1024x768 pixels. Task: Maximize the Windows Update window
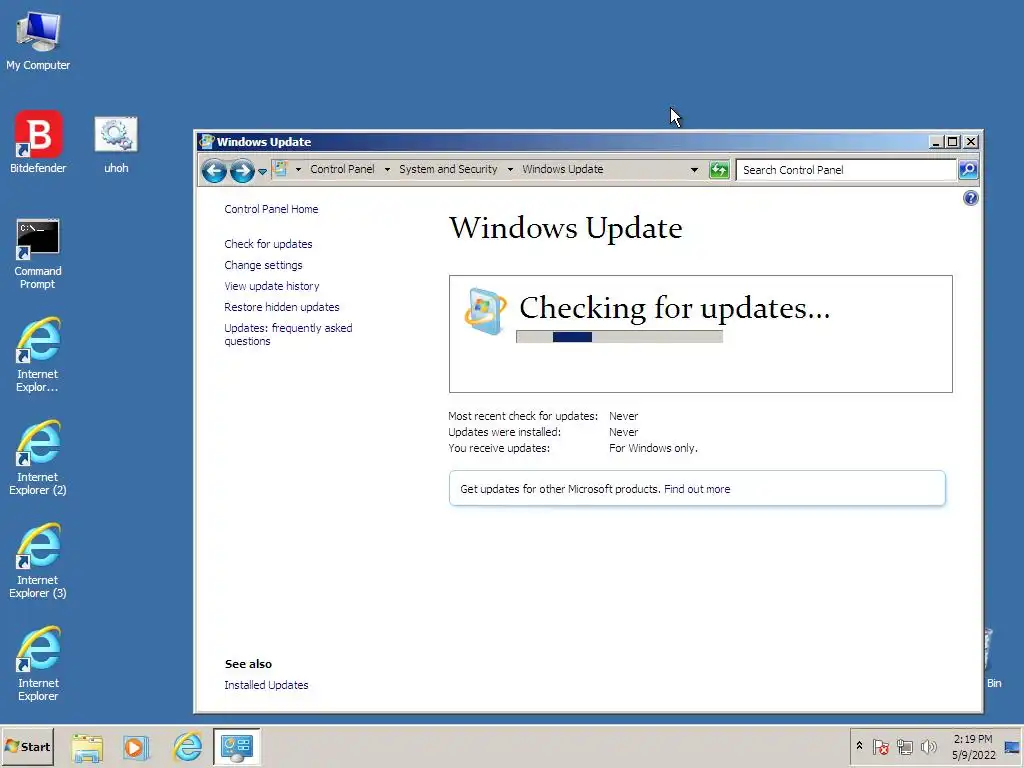pos(953,142)
